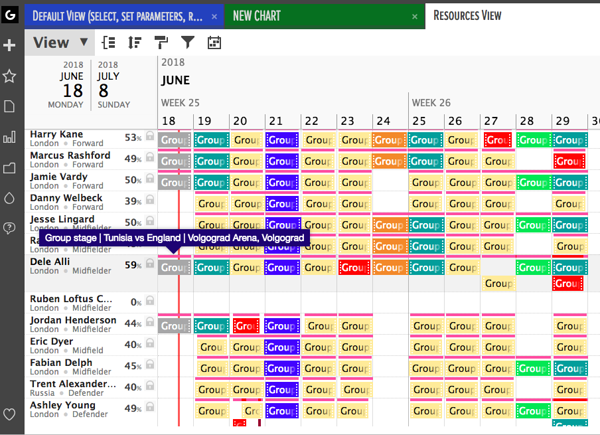Click Jordan Henderson's red task on June 20
600x435 pixels.
point(246,326)
